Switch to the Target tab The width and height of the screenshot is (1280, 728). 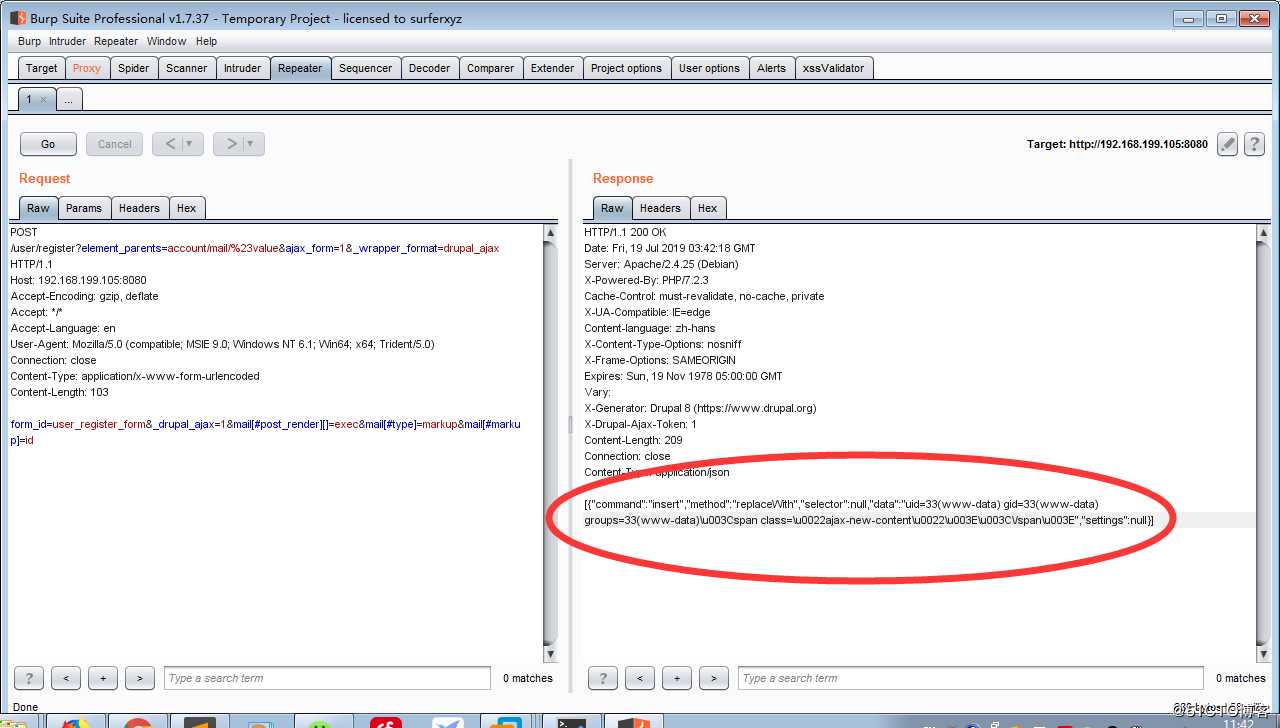point(41,68)
